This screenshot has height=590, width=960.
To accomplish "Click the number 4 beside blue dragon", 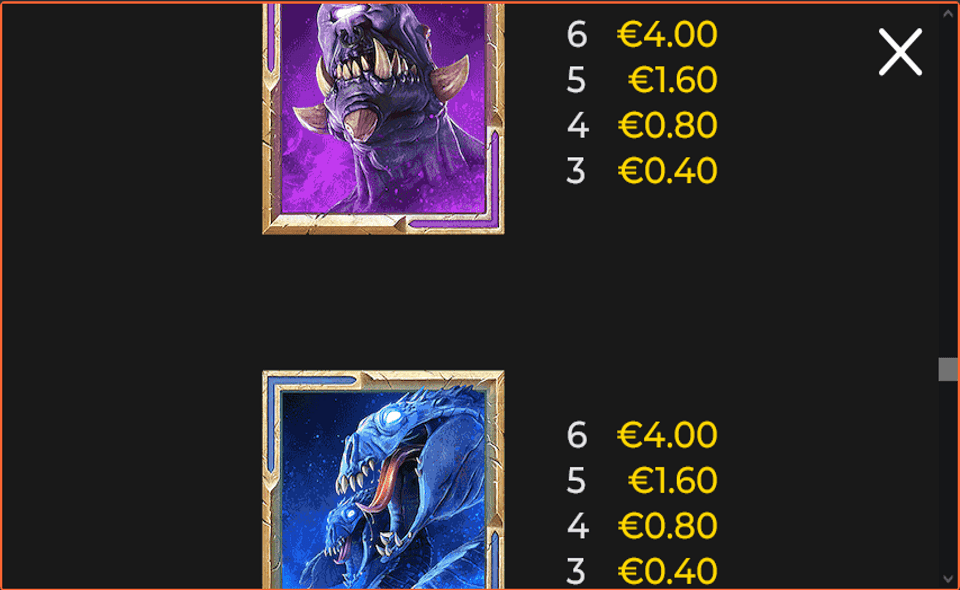I will (x=577, y=526).
